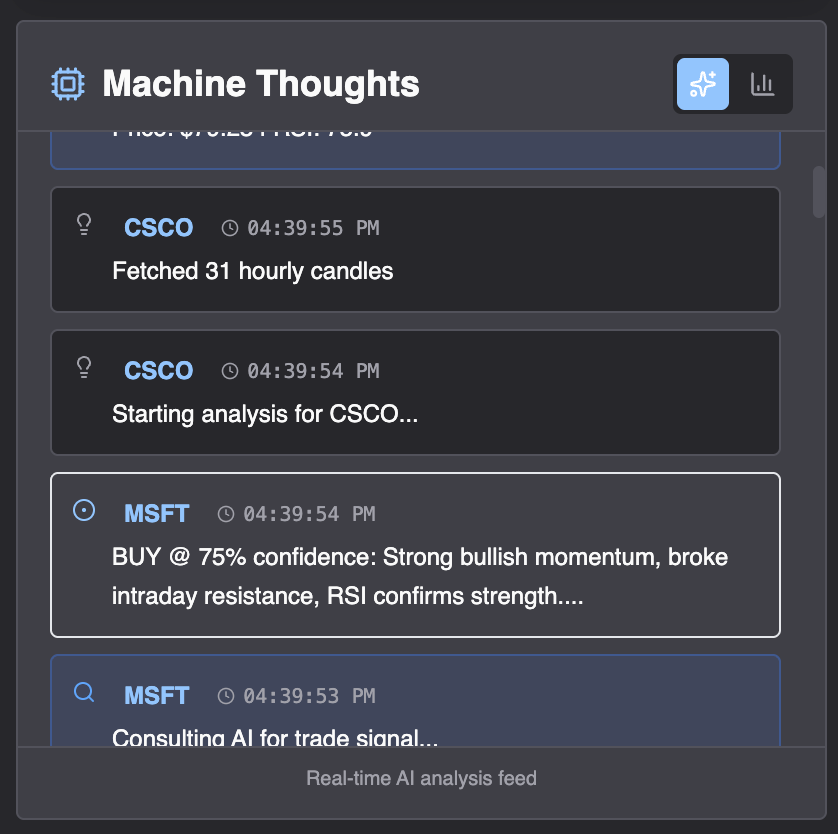Click the processor chip icon beside Machine Thoughts
Viewport: 838px width, 834px height.
pyautogui.click(x=66, y=84)
